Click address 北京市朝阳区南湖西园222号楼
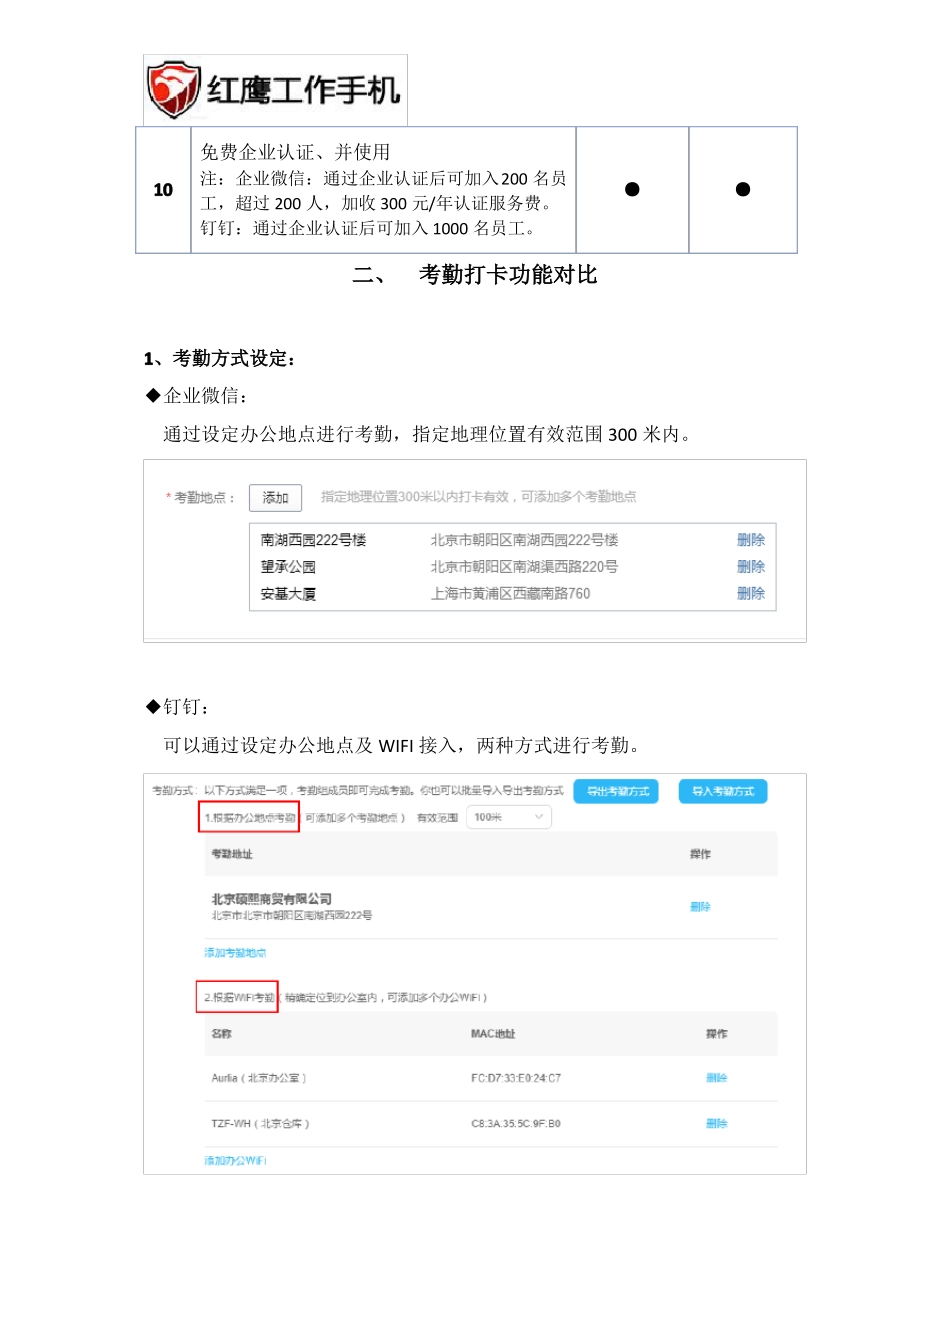Viewport: 950px width, 1344px height. pyautogui.click(x=524, y=540)
